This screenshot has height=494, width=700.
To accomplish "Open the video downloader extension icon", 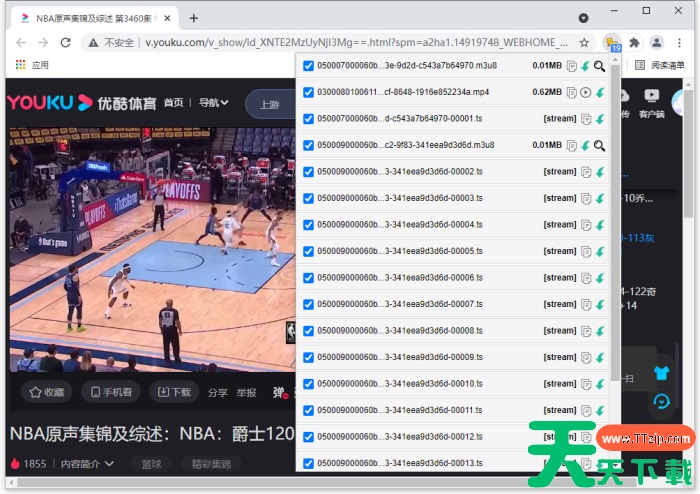I will [611, 42].
